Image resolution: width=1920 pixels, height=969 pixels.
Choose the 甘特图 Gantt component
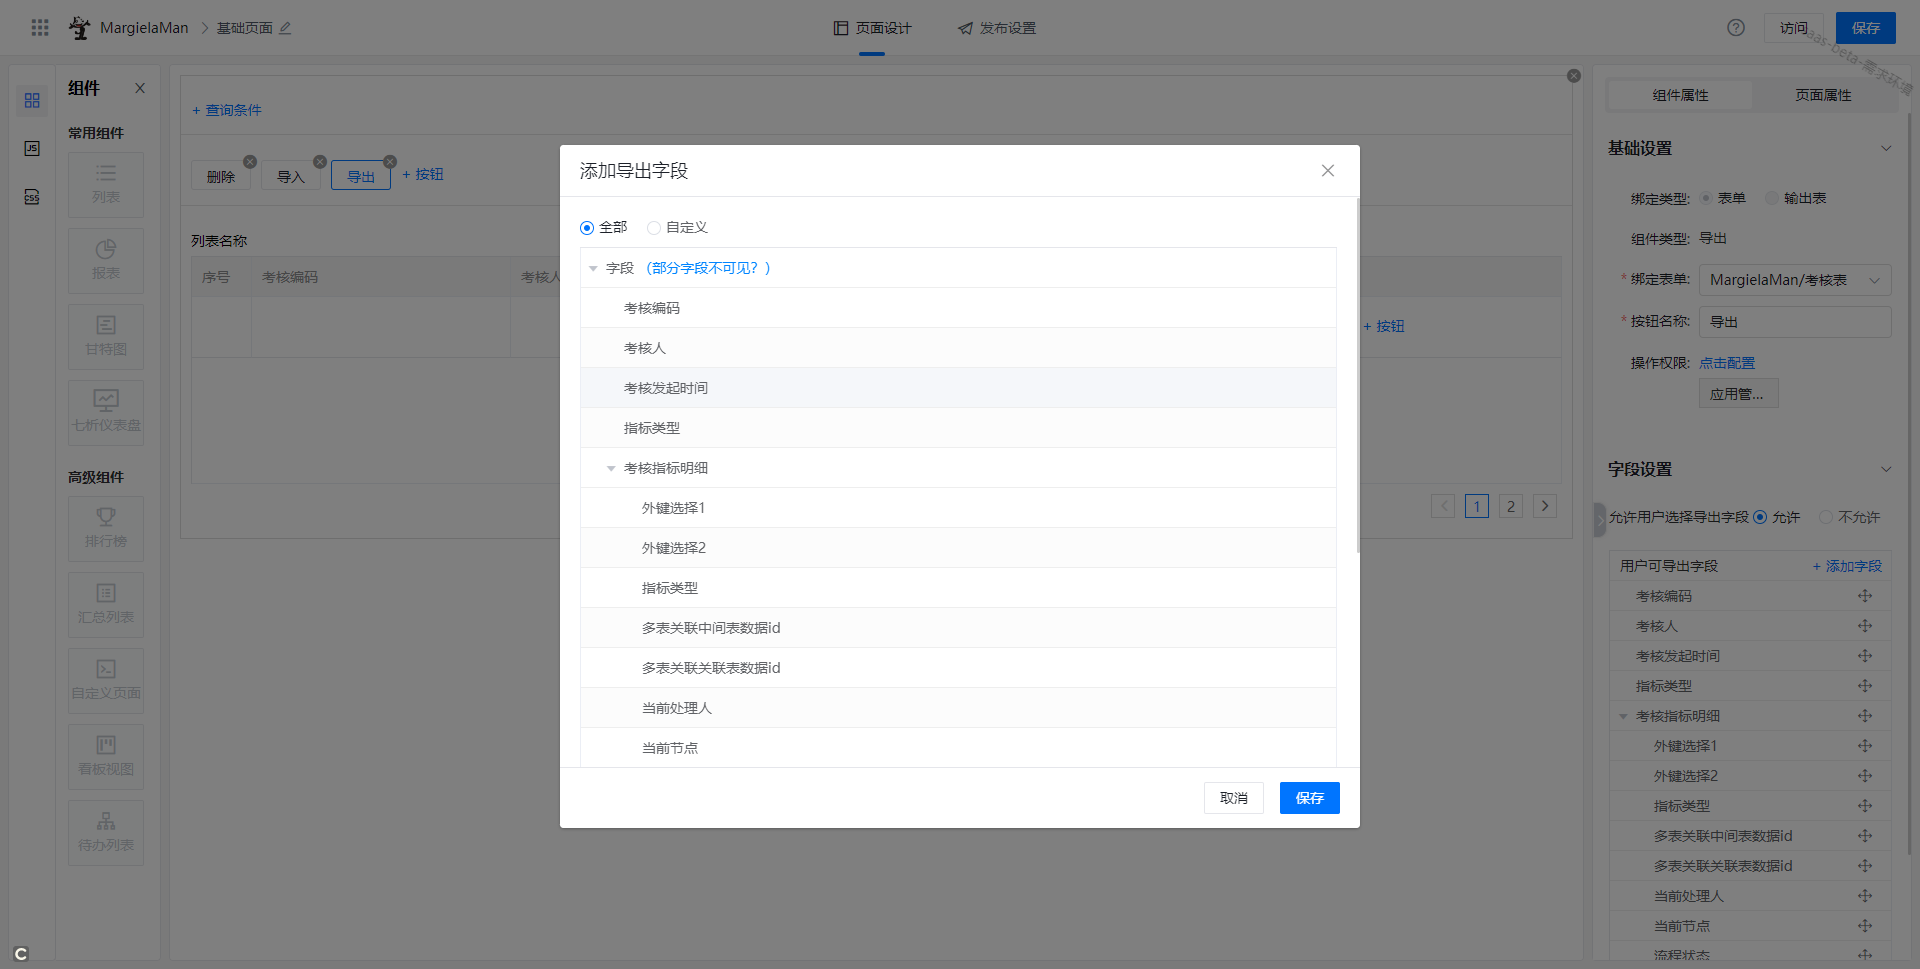pyautogui.click(x=106, y=337)
